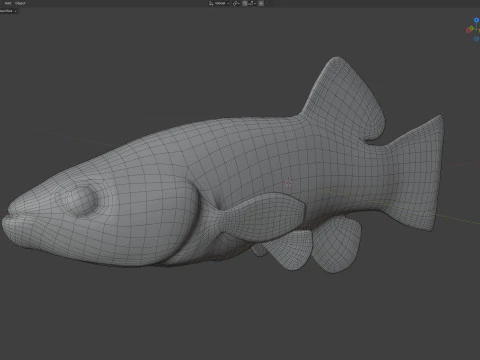Open the pivot point dropdown
The width and height of the screenshot is (480, 360).
tap(236, 3)
